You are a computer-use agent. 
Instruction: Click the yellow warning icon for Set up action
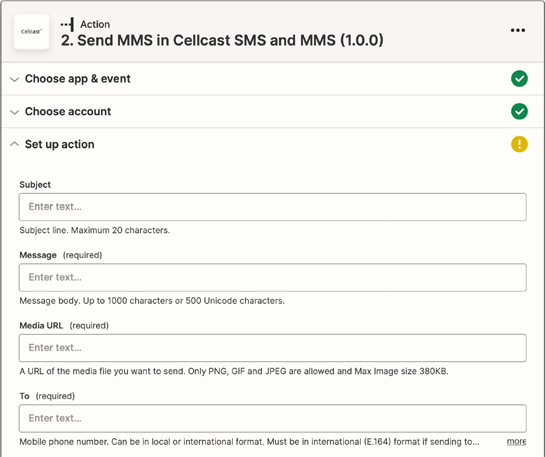pyautogui.click(x=519, y=144)
